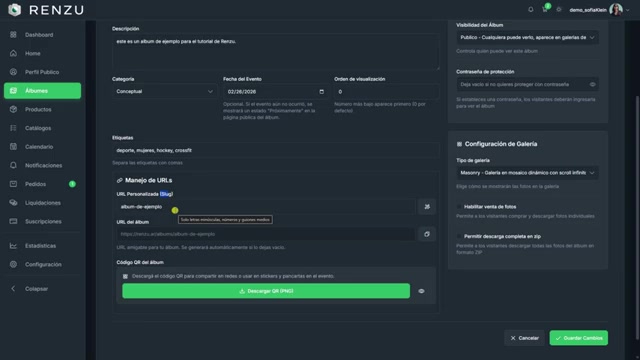Image resolution: width=640 pixels, height=360 pixels.
Task: Click the Suscripciones card icon
Action: pos(13,221)
